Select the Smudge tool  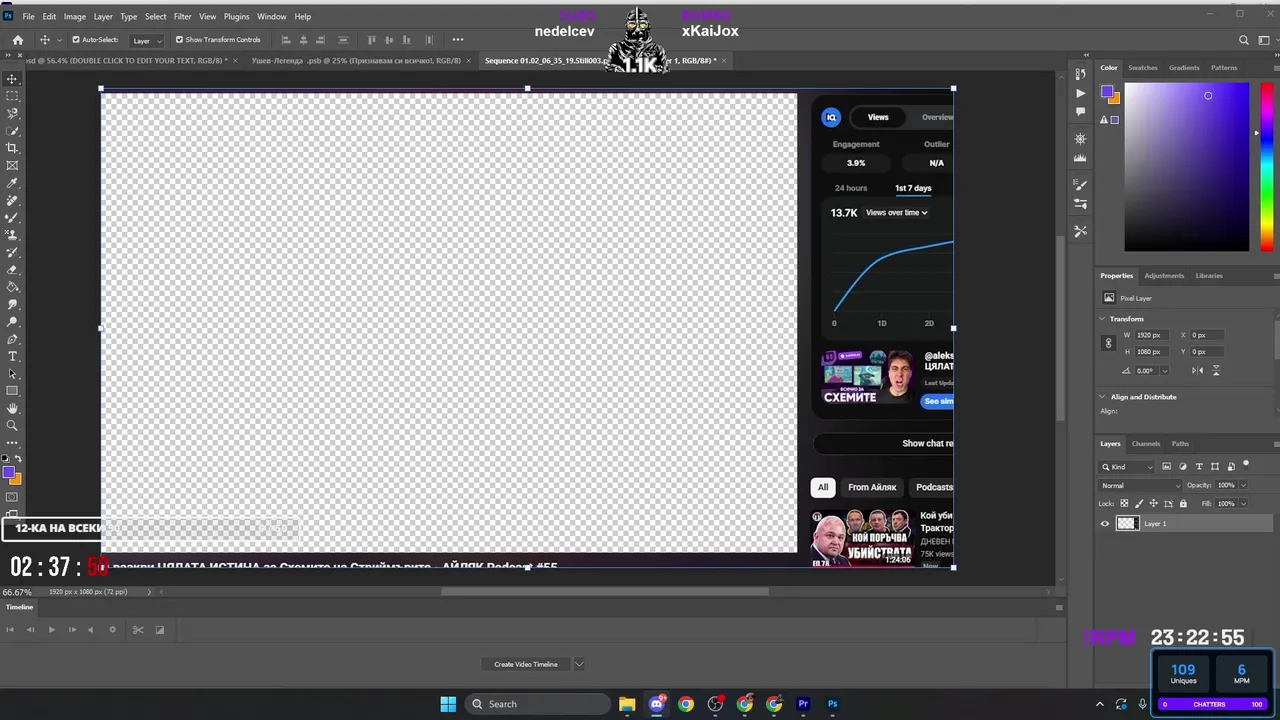(12, 304)
